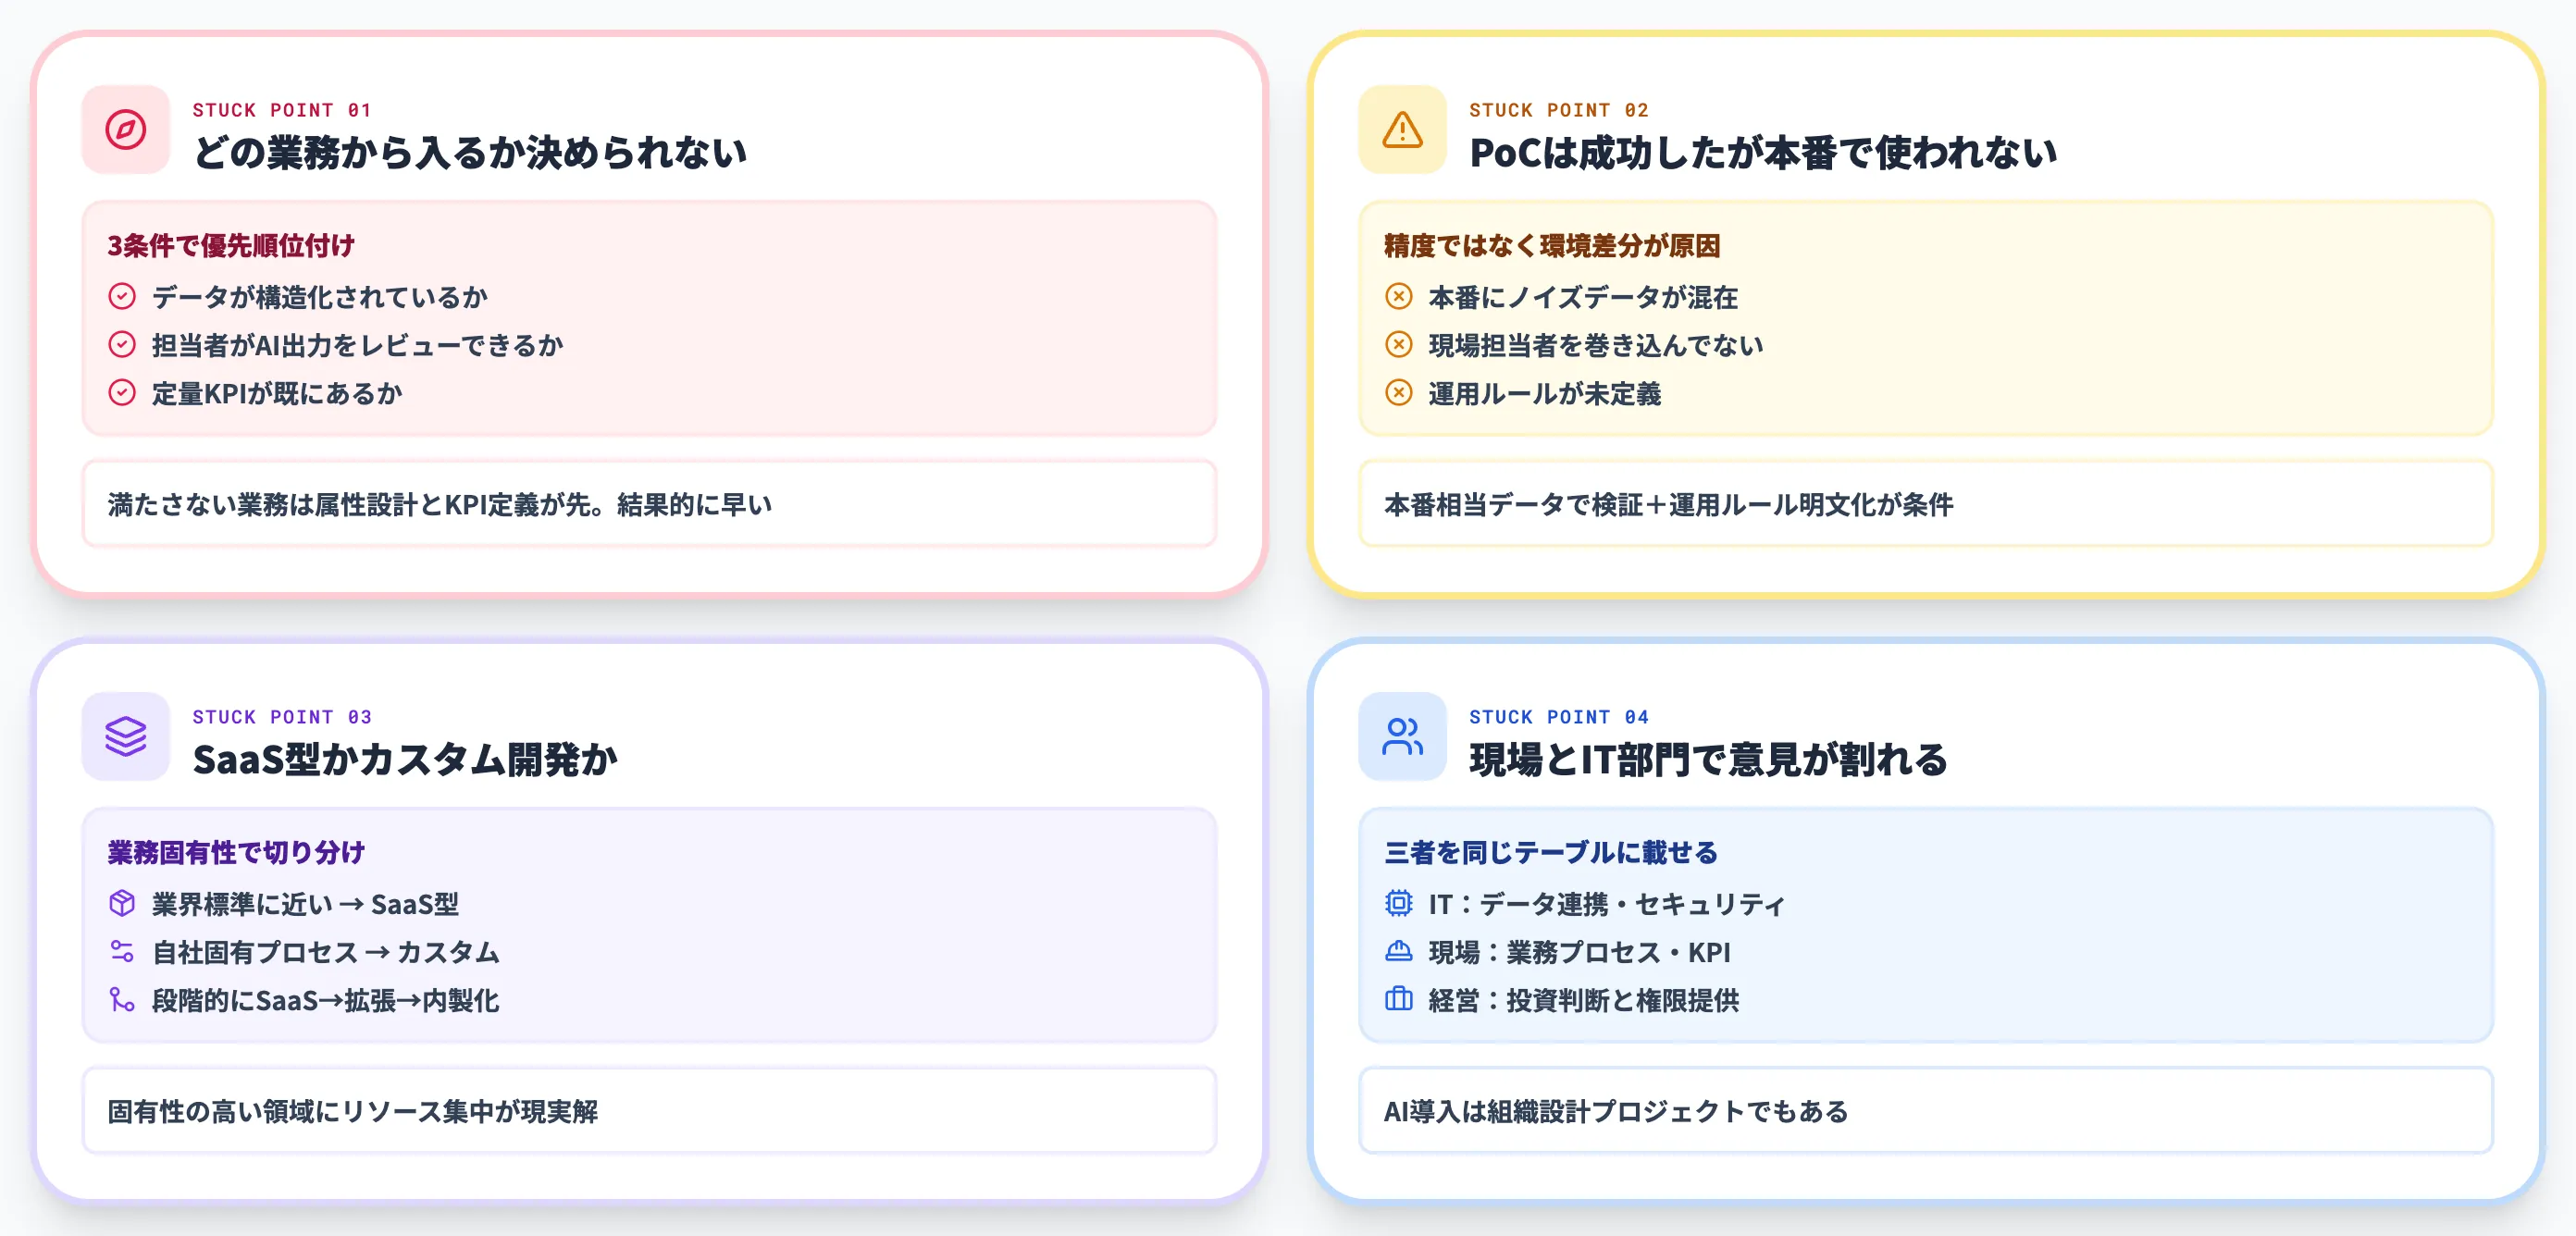Select the people icon on Stuck Point 04

(1402, 738)
